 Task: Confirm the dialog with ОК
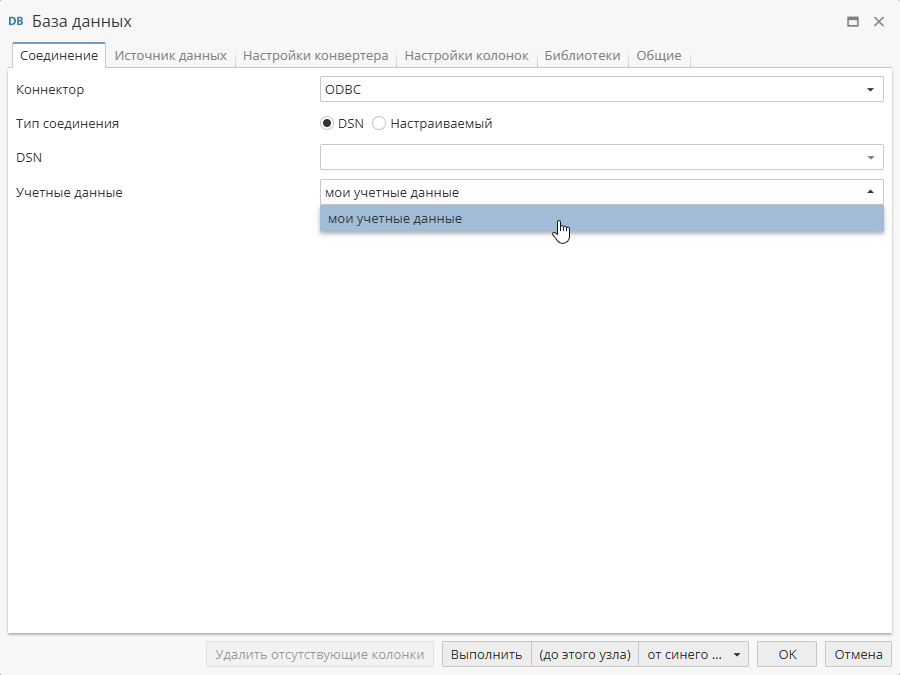pos(786,654)
